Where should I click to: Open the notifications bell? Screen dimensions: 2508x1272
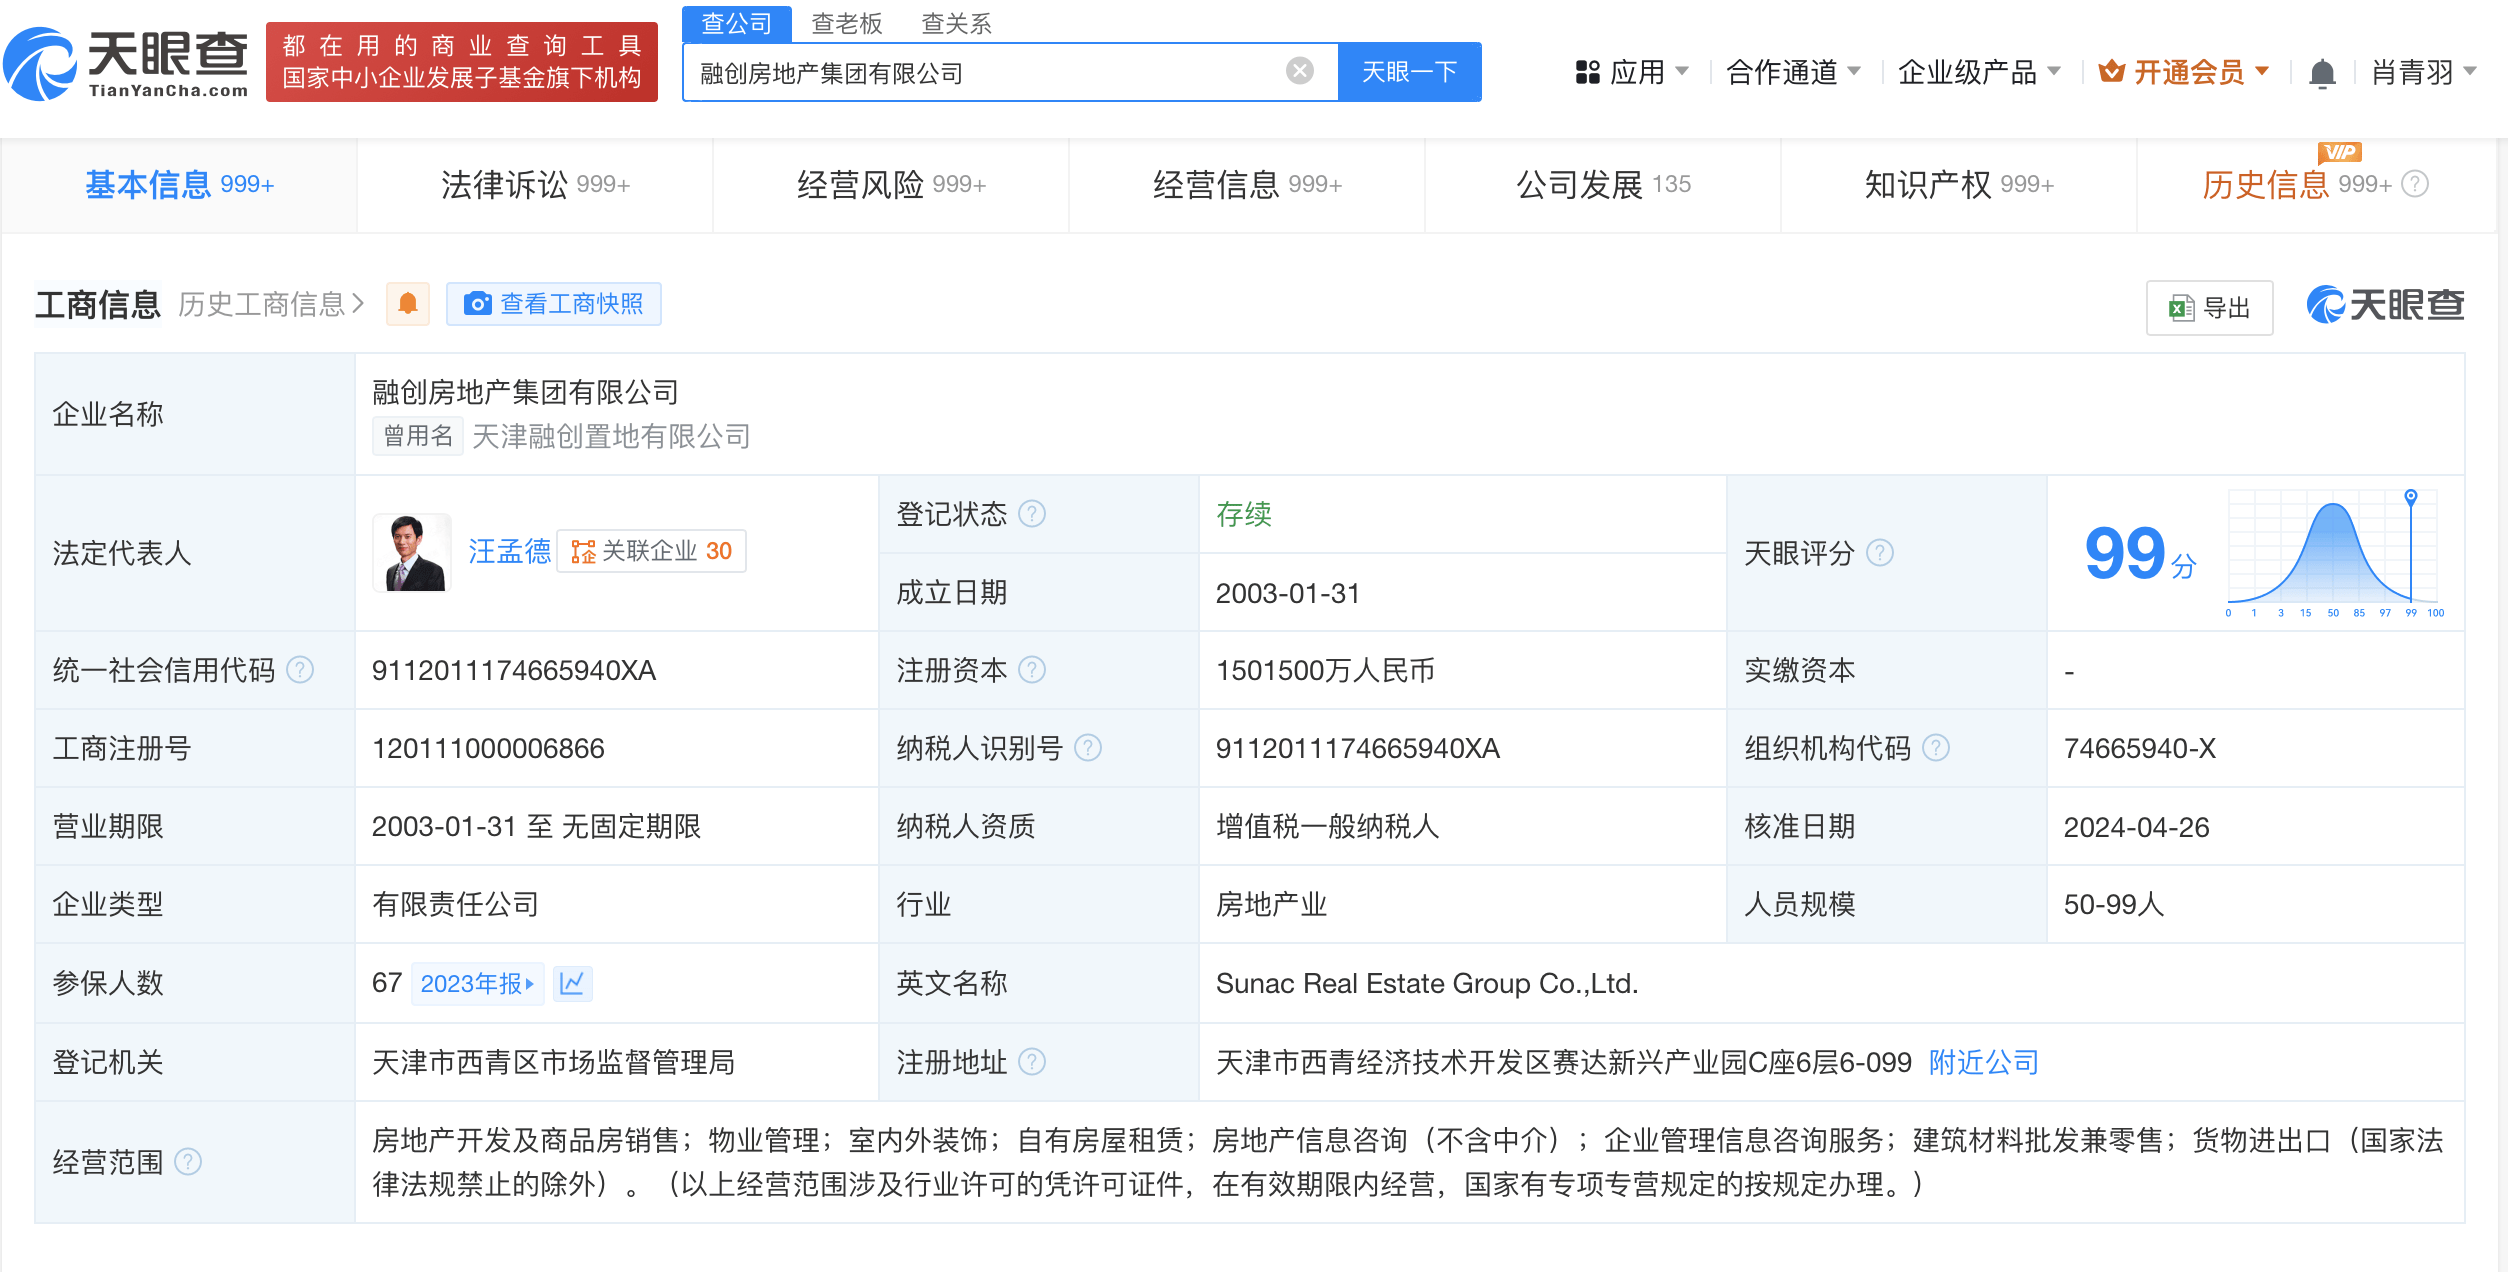[x=2322, y=73]
